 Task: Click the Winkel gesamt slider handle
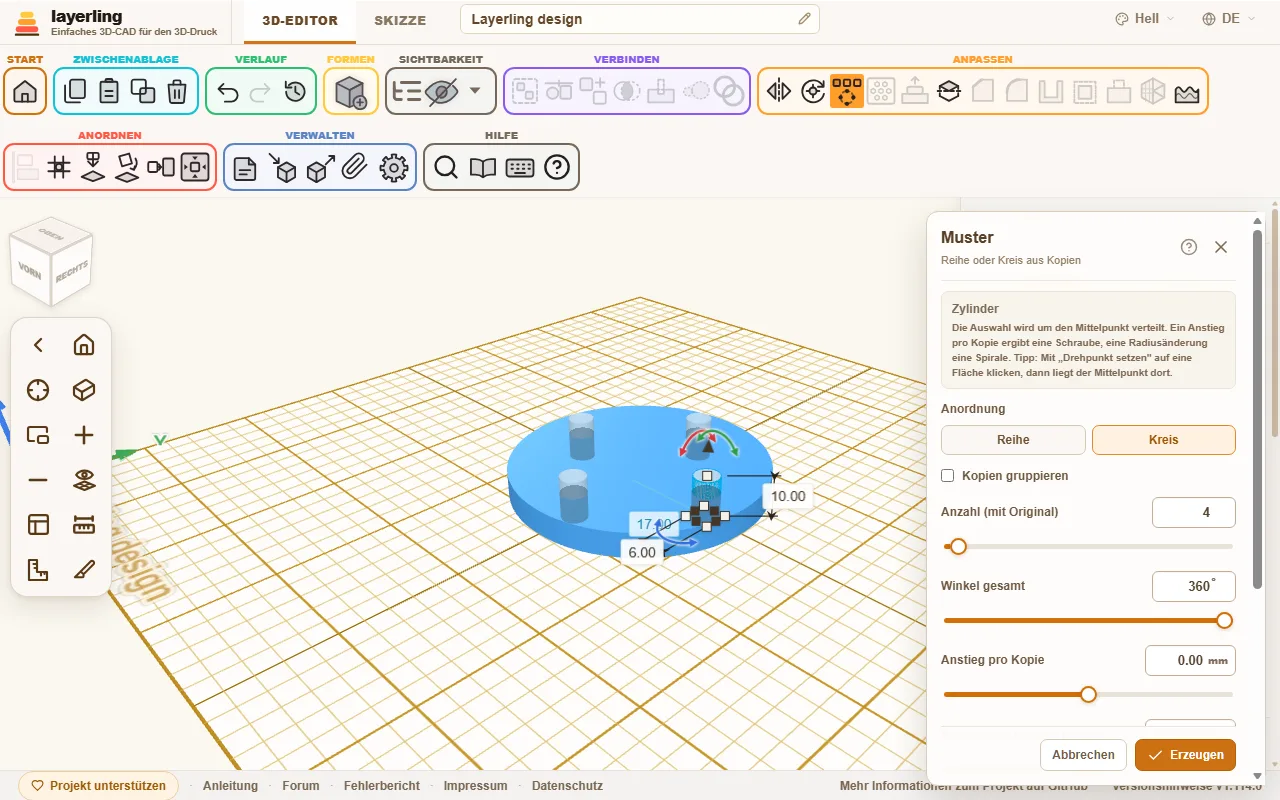tap(1224, 620)
